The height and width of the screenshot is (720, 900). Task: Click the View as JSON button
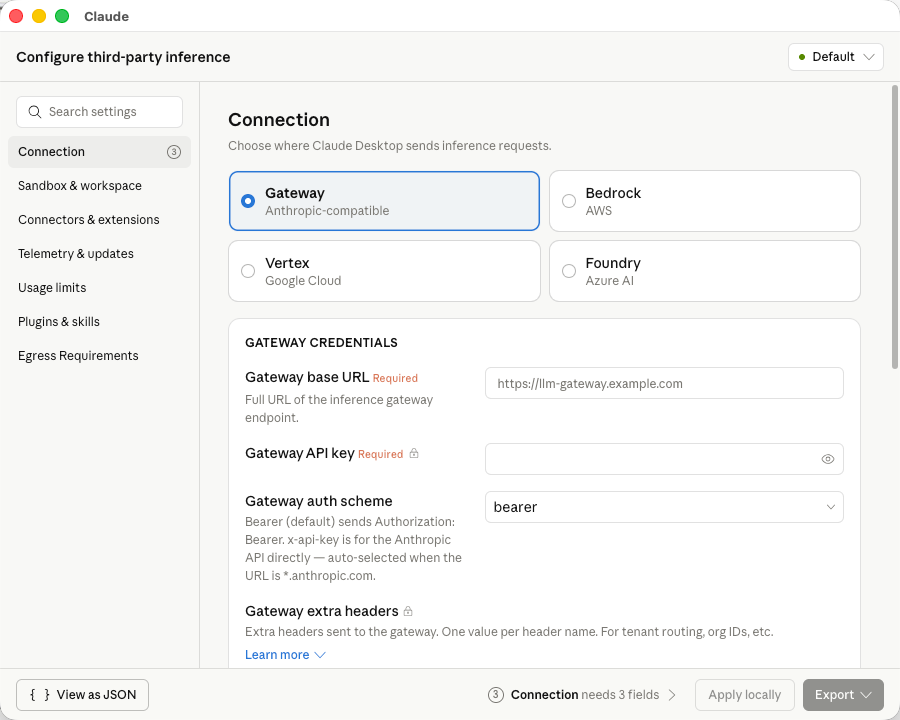[x=82, y=695]
